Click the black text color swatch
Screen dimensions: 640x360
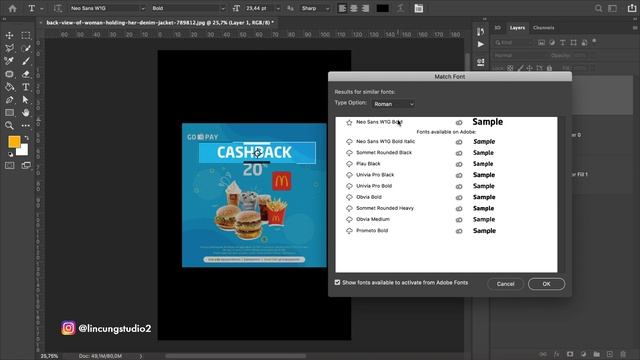(382, 8)
